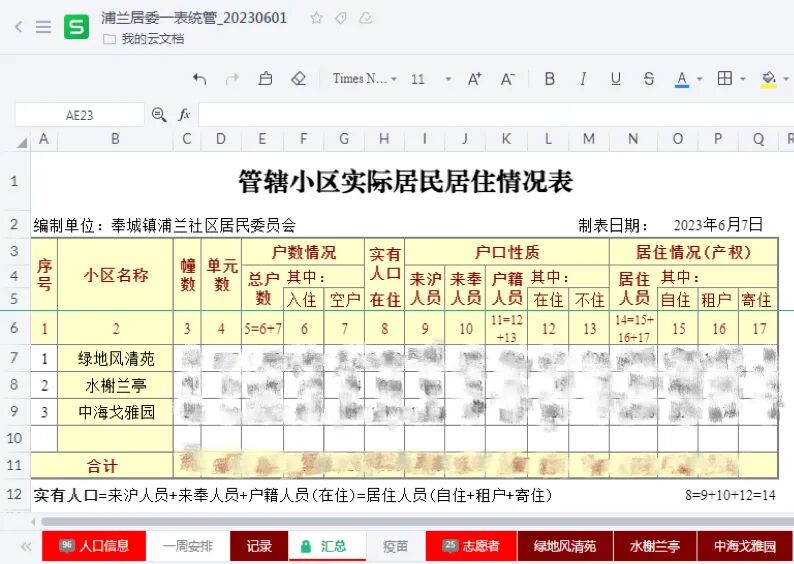Click the fill color dropdown arrow
The image size is (794, 564).
tap(786, 79)
